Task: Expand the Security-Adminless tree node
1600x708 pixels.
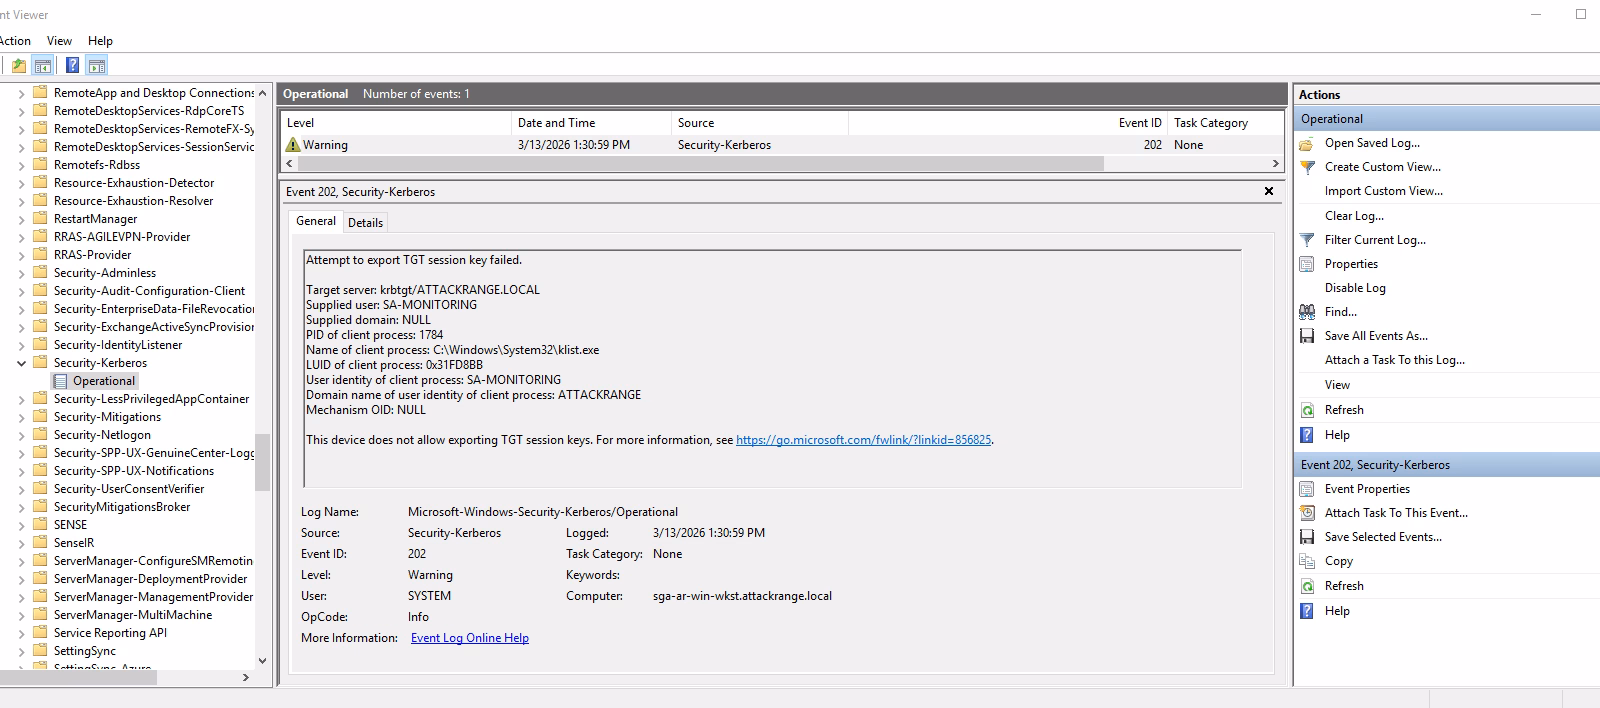Action: click(x=21, y=273)
